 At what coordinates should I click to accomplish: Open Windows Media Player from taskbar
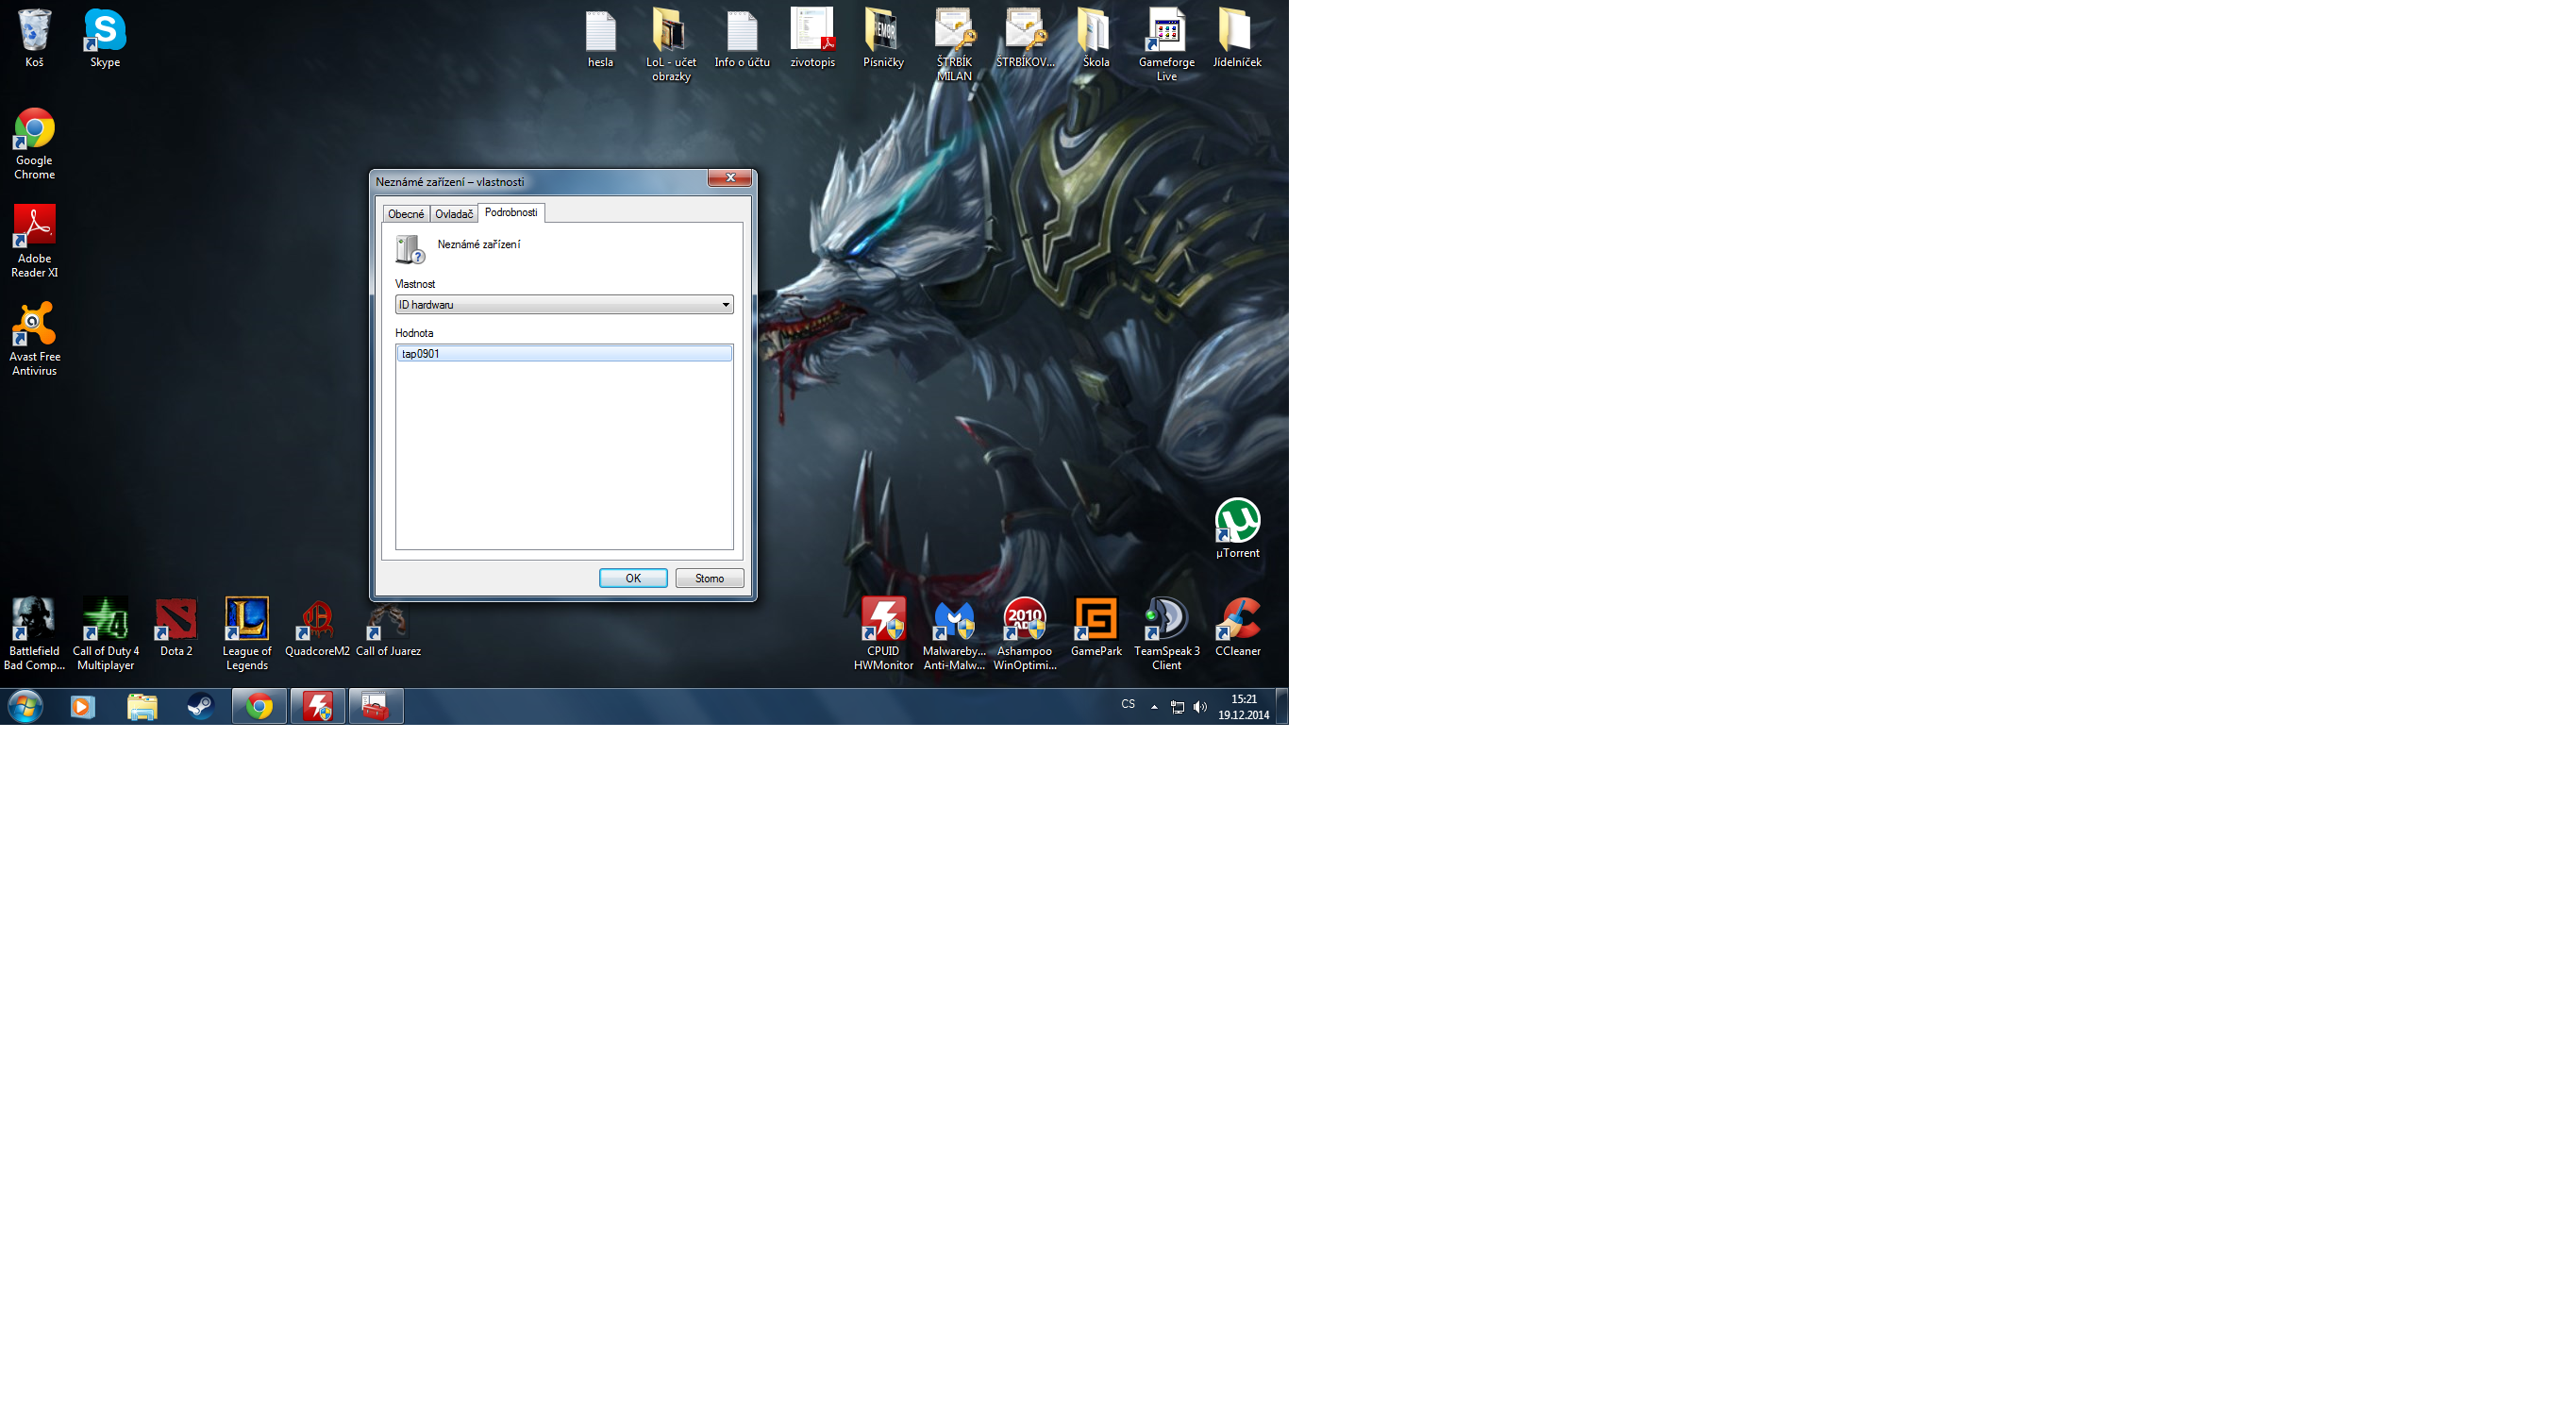[82, 706]
